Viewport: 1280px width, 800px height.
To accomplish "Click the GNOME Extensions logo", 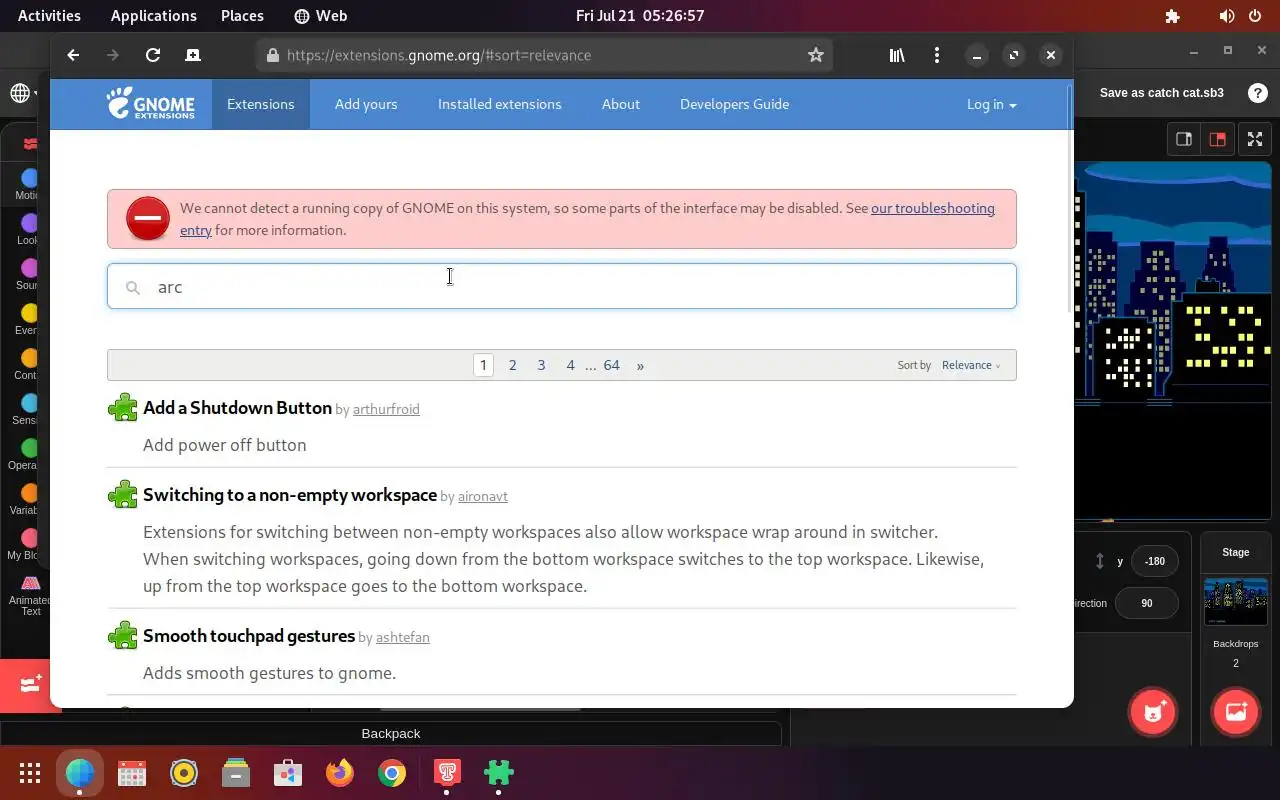I will click(151, 104).
